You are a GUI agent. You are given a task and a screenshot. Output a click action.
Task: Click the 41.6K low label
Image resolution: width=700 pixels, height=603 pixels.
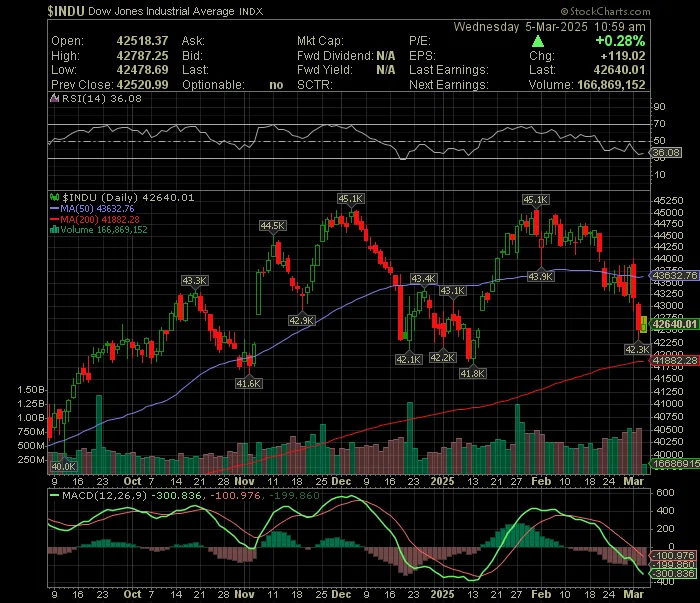tap(249, 383)
